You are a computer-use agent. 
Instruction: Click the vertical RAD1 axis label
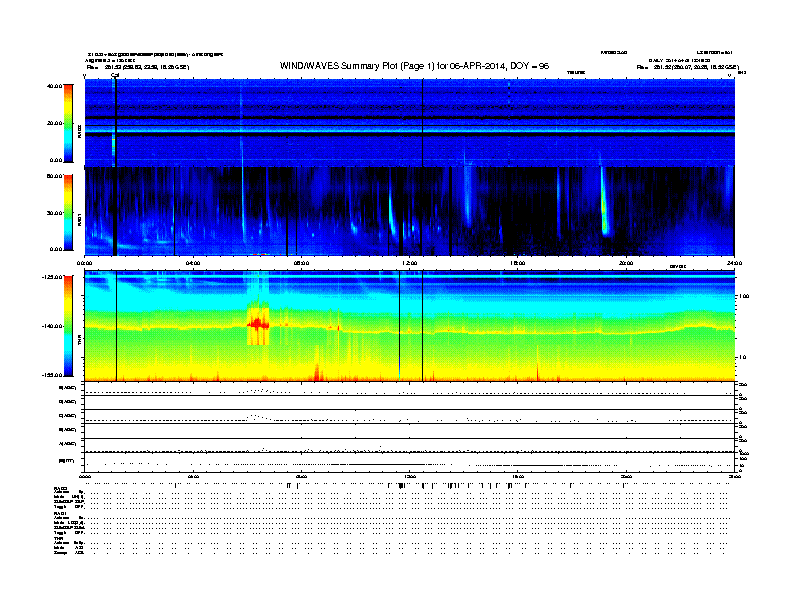pos(80,219)
